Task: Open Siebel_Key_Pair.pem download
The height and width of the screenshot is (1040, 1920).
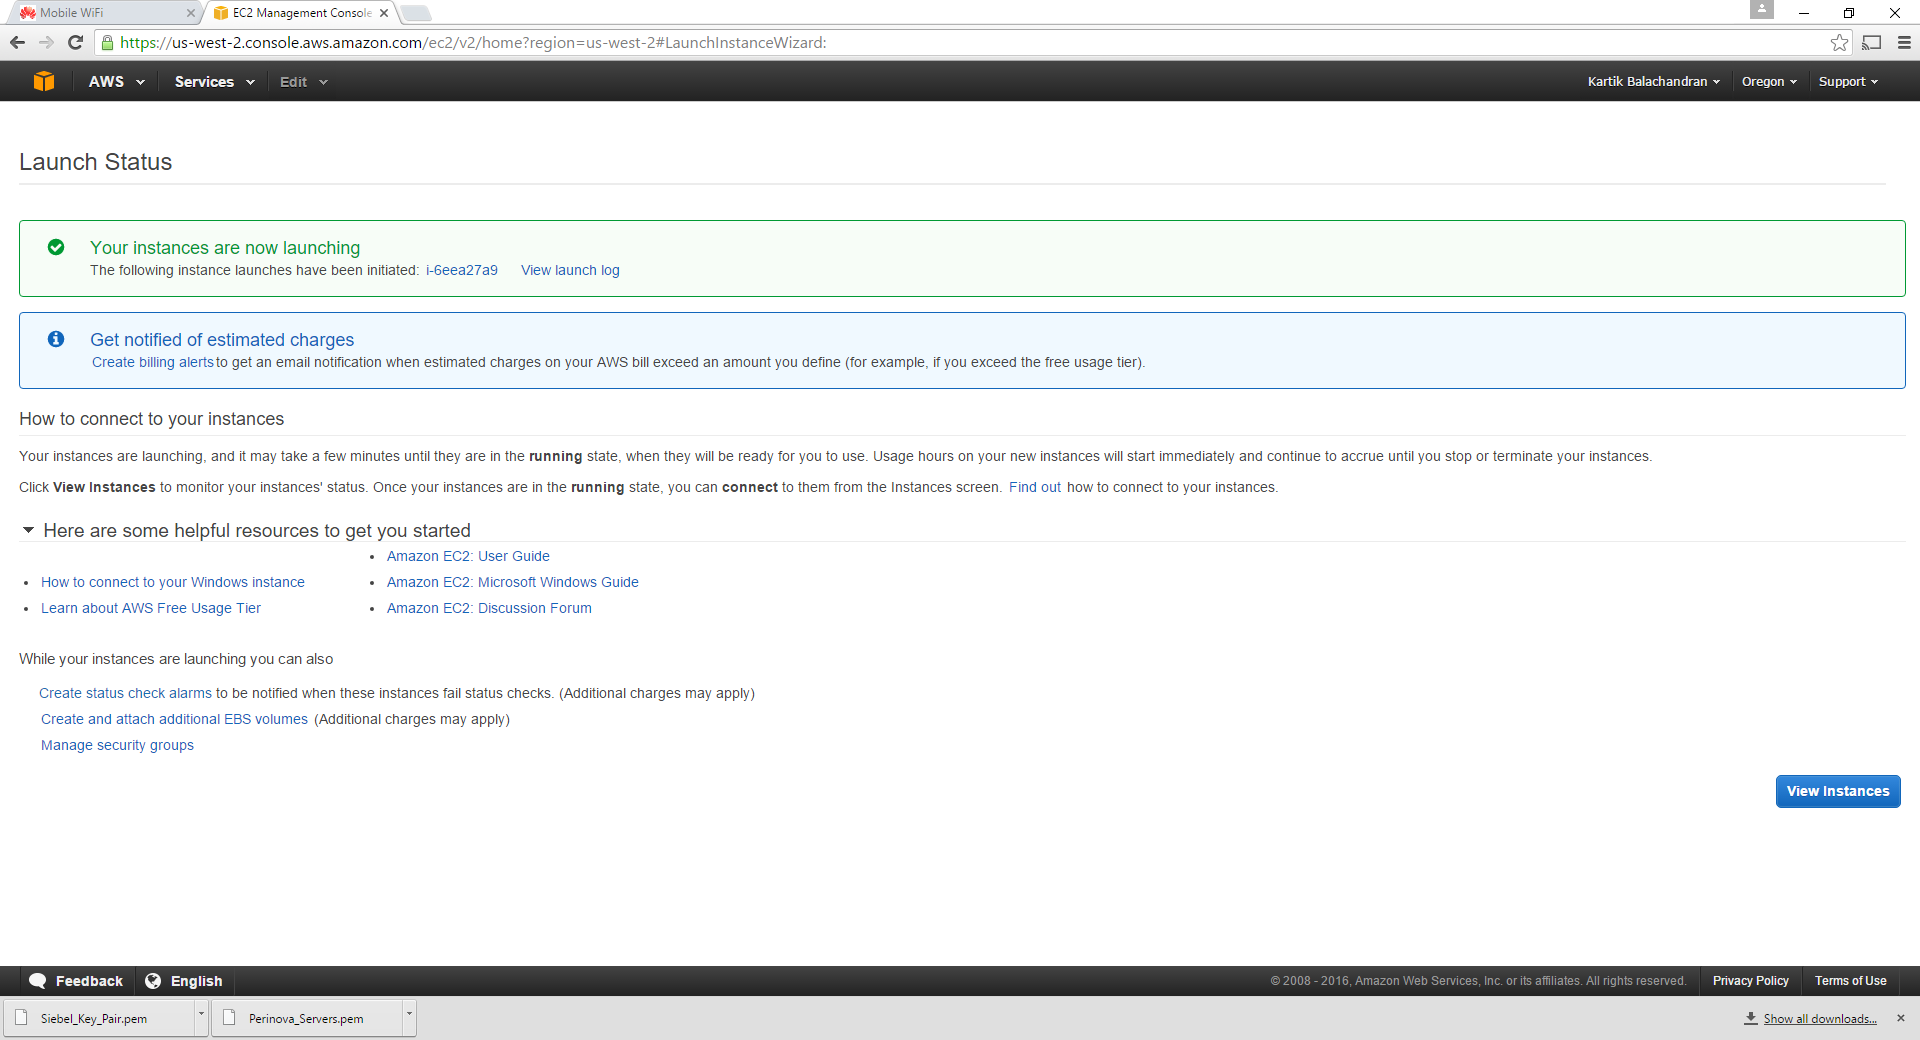Action: pos(100,1018)
